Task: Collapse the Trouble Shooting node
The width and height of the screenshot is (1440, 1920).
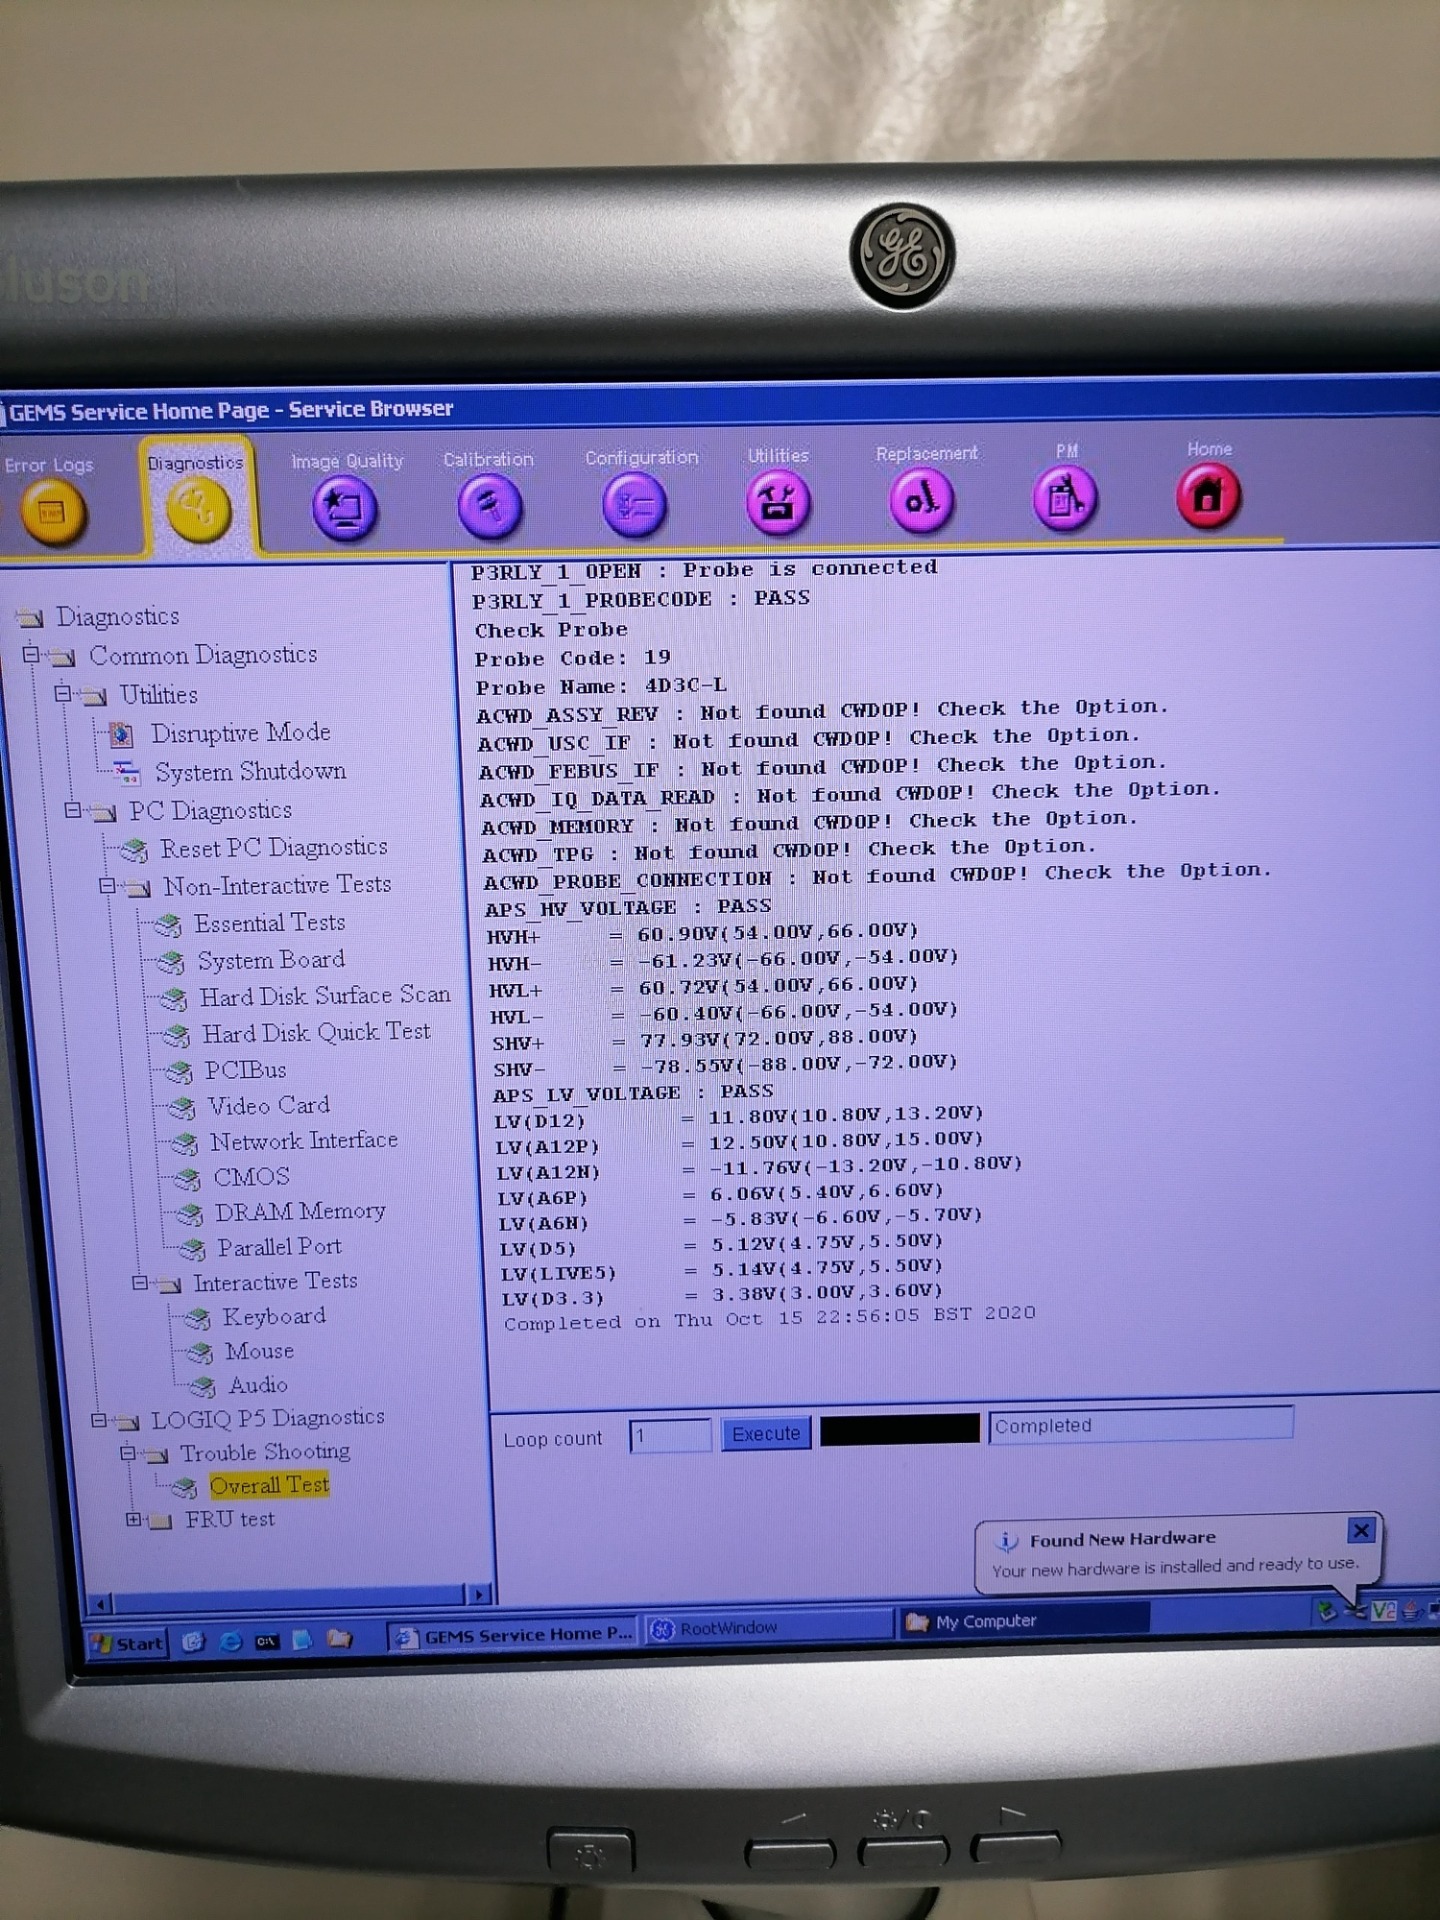Action: tap(128, 1453)
